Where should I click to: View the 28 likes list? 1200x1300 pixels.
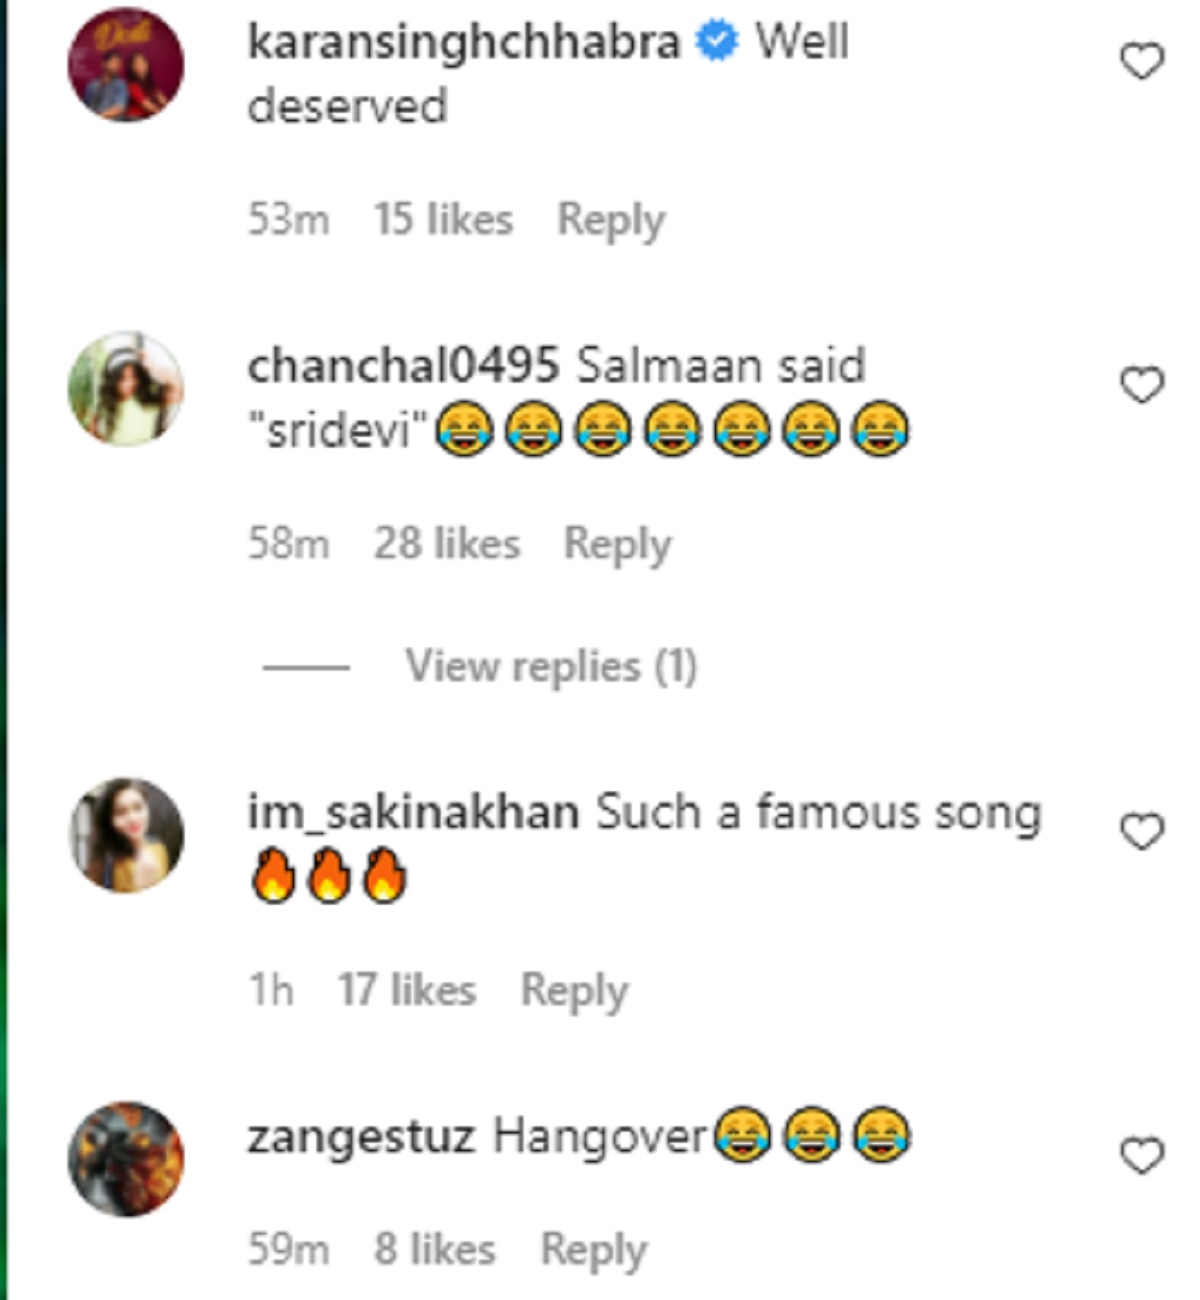[447, 544]
